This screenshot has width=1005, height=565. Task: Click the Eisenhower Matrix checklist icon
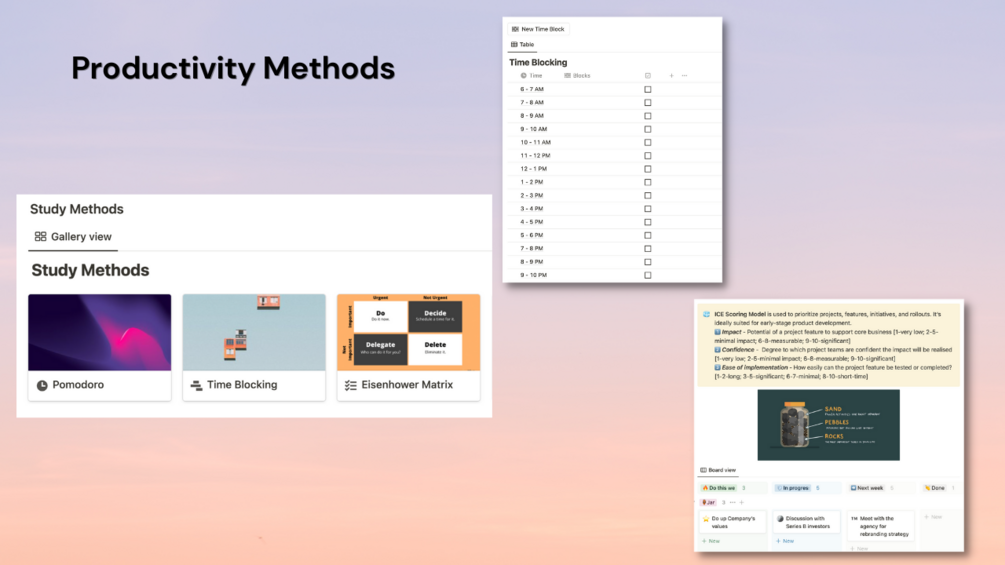[351, 386]
